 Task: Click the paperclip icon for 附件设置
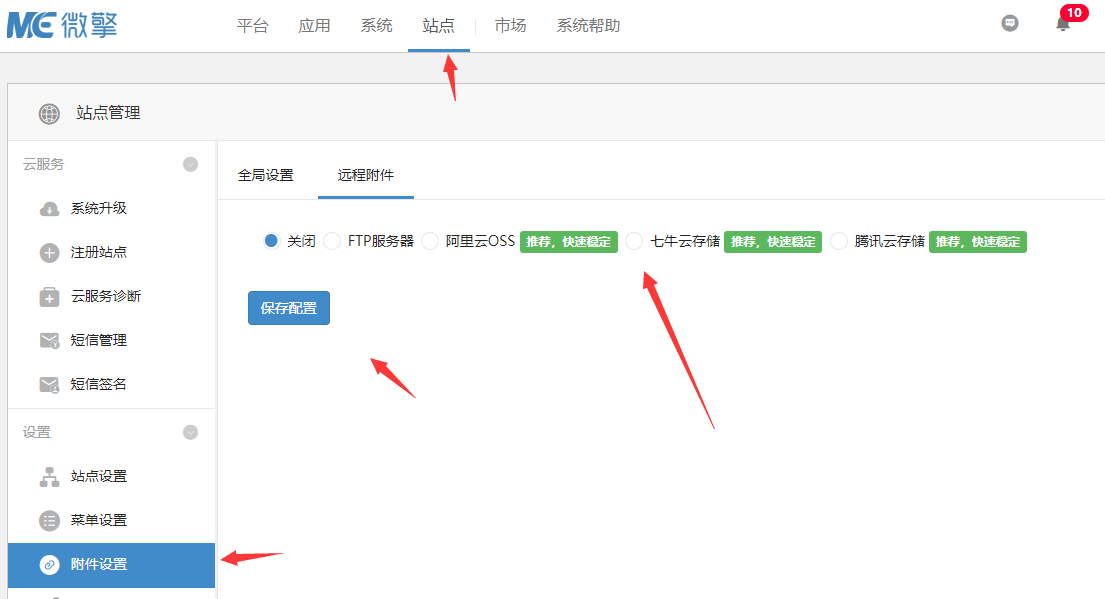pos(49,565)
